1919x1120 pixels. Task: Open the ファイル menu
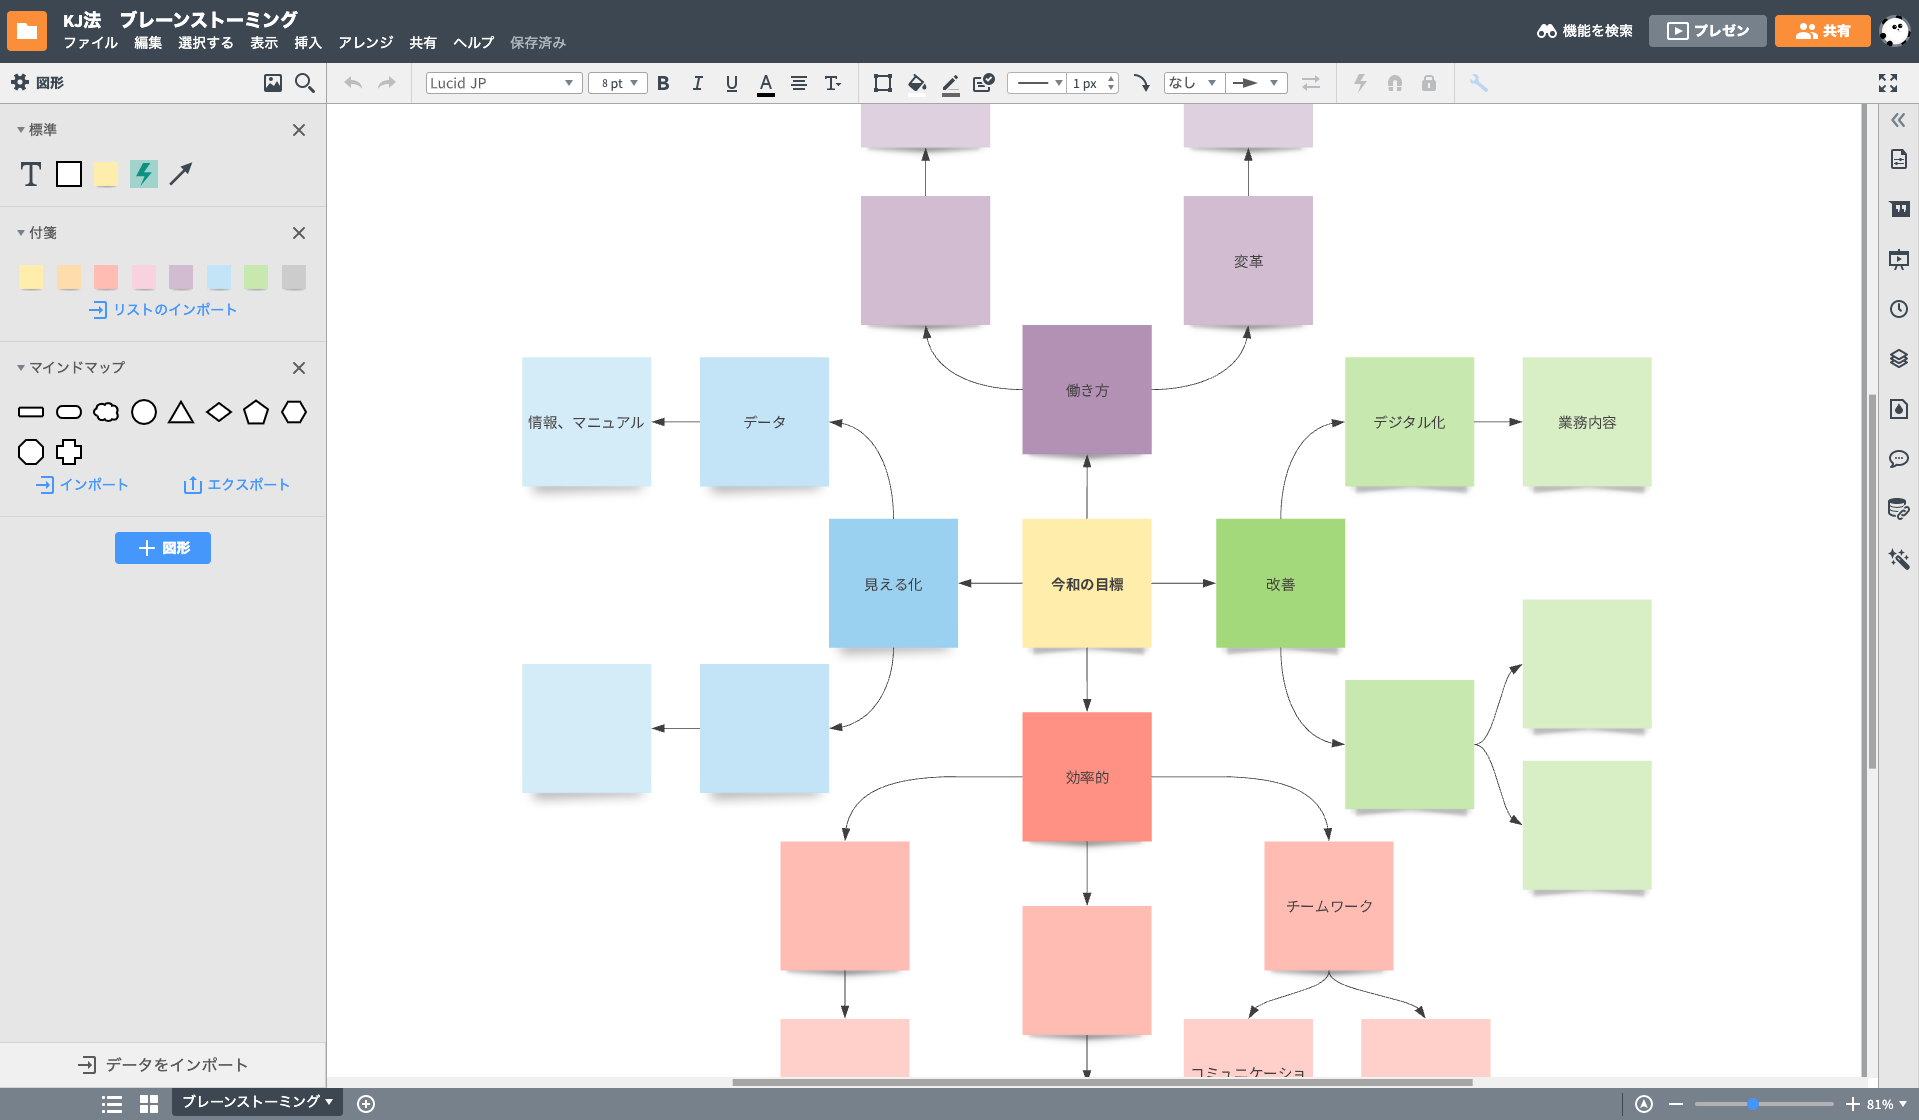point(90,43)
